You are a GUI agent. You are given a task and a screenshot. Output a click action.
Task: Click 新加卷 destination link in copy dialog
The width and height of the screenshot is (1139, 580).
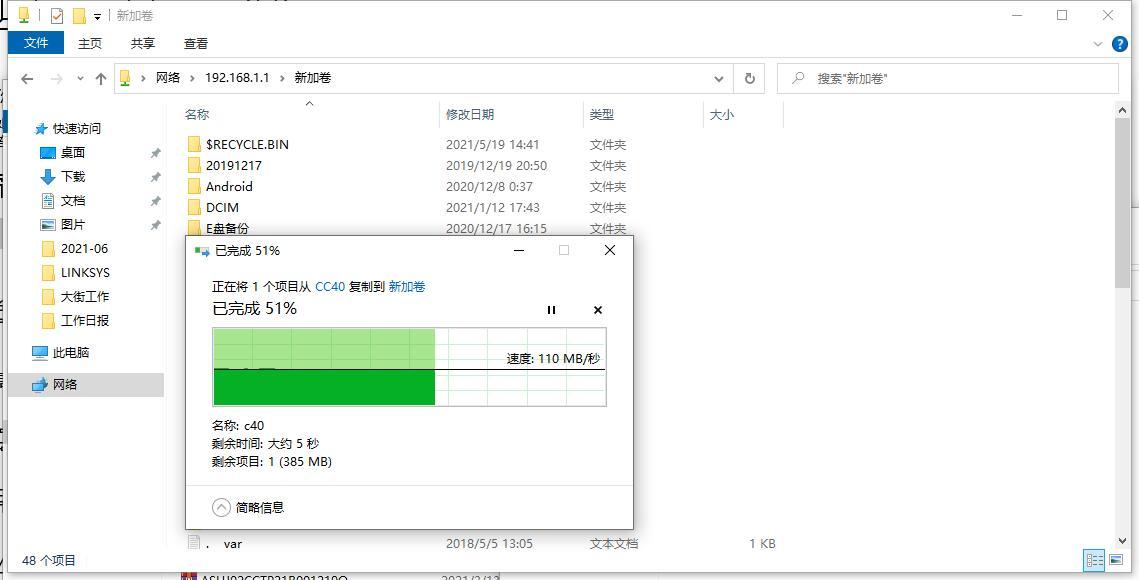pos(407,286)
